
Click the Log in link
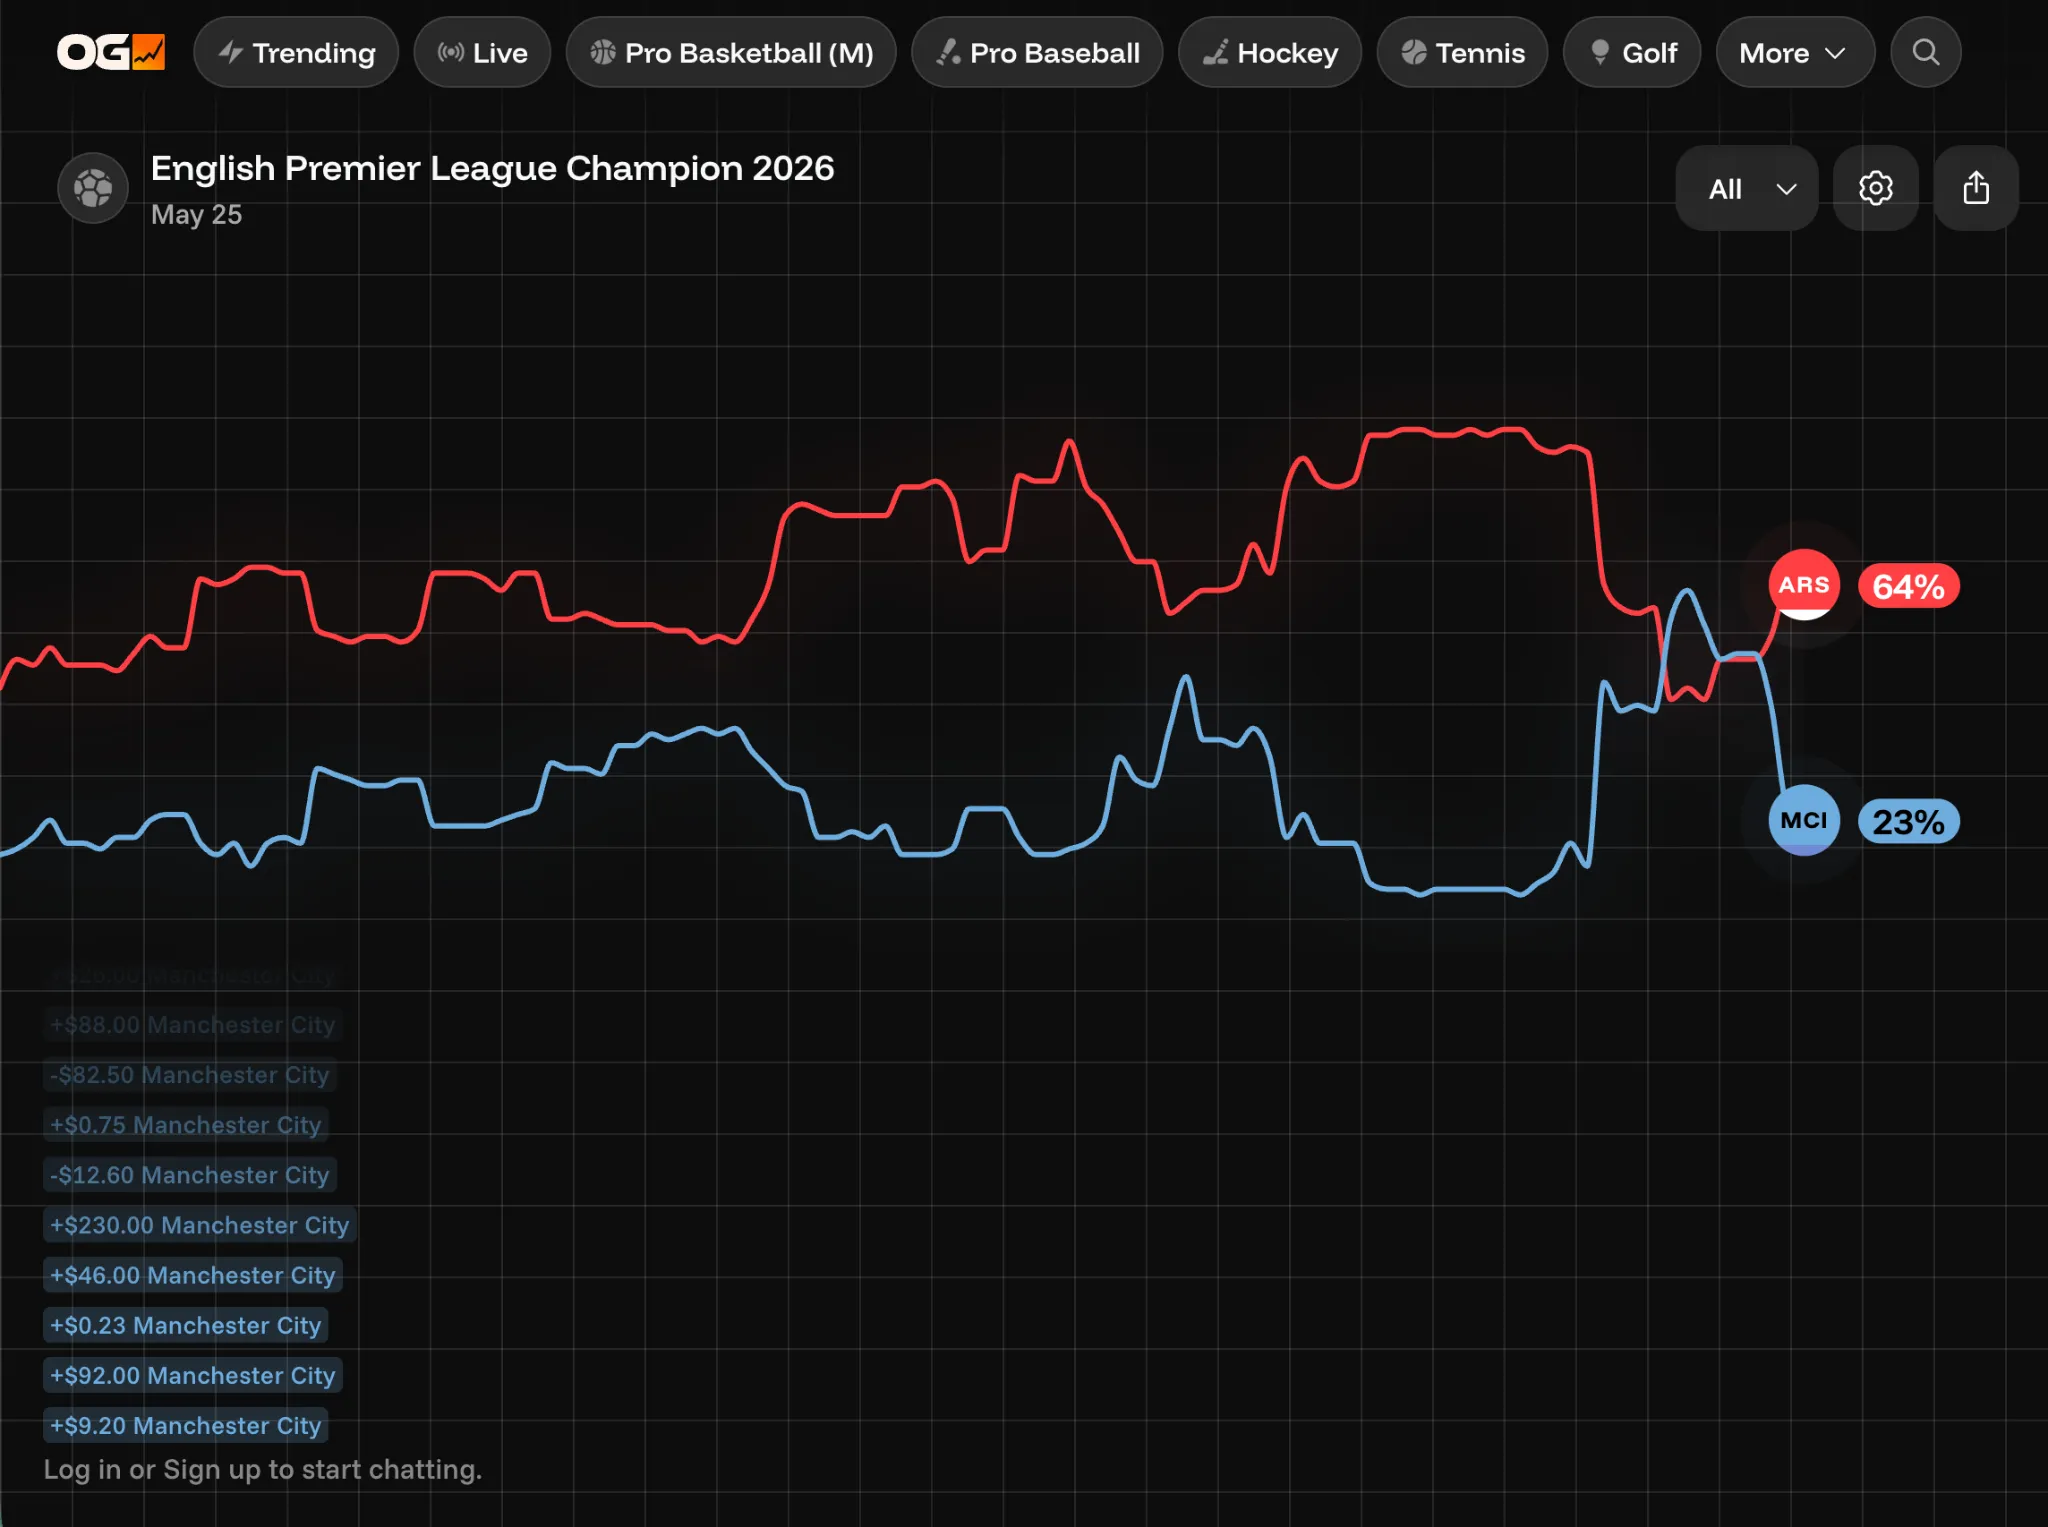click(82, 1470)
